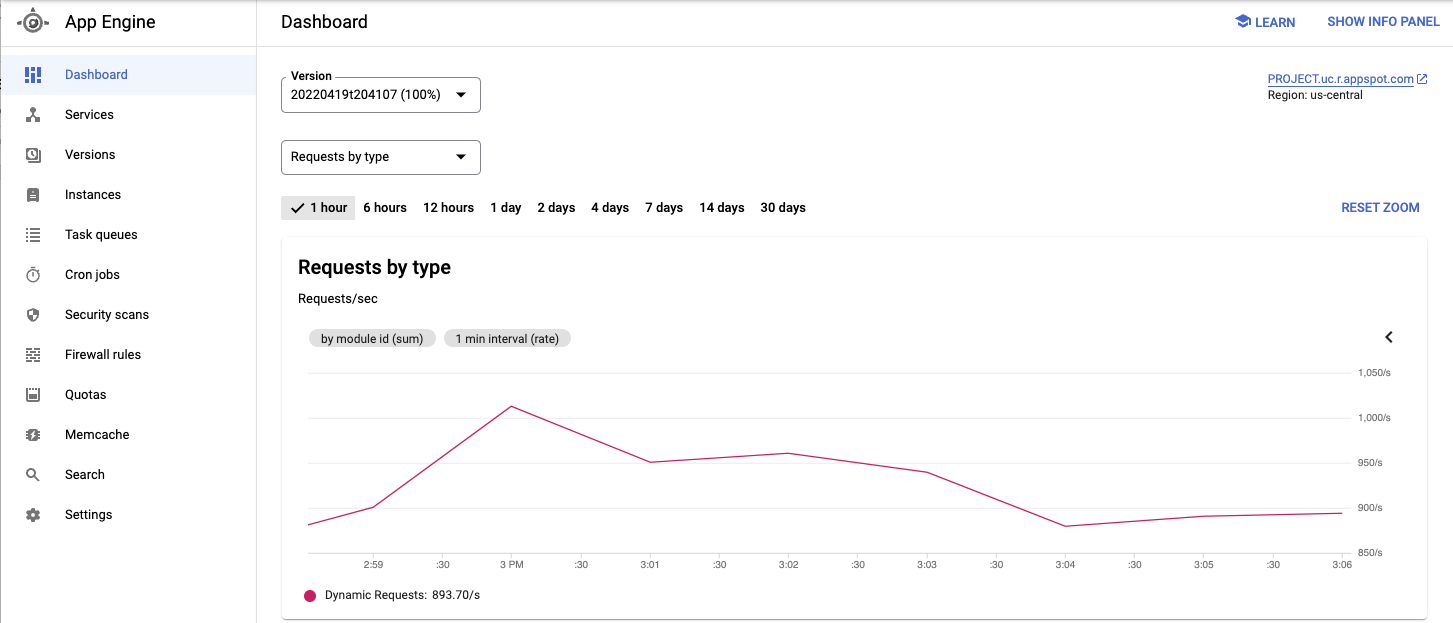Click the Instances icon in sidebar
This screenshot has width=1453, height=623.
coord(33,195)
